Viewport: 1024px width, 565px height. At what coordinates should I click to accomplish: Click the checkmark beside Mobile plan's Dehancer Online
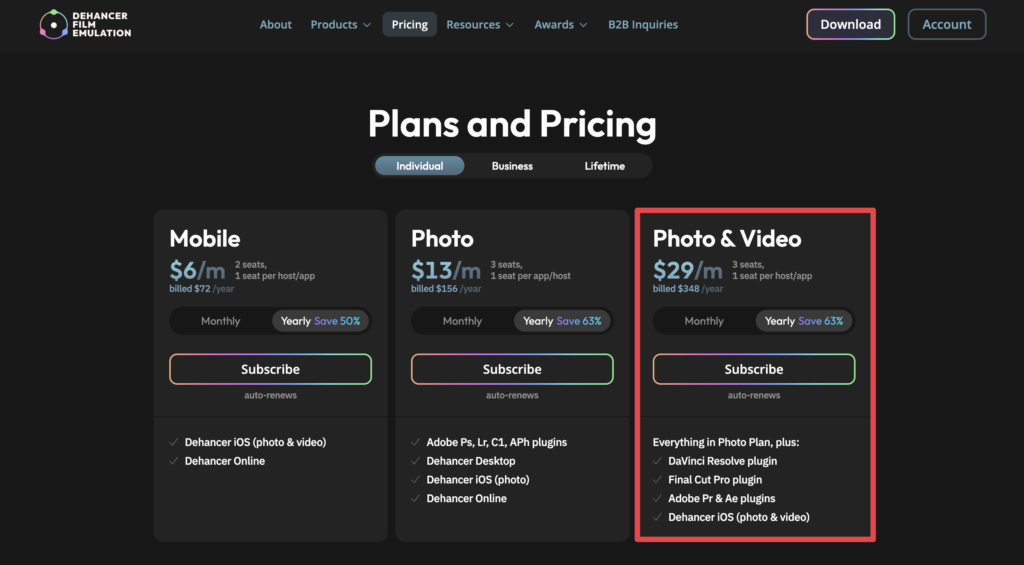(174, 461)
